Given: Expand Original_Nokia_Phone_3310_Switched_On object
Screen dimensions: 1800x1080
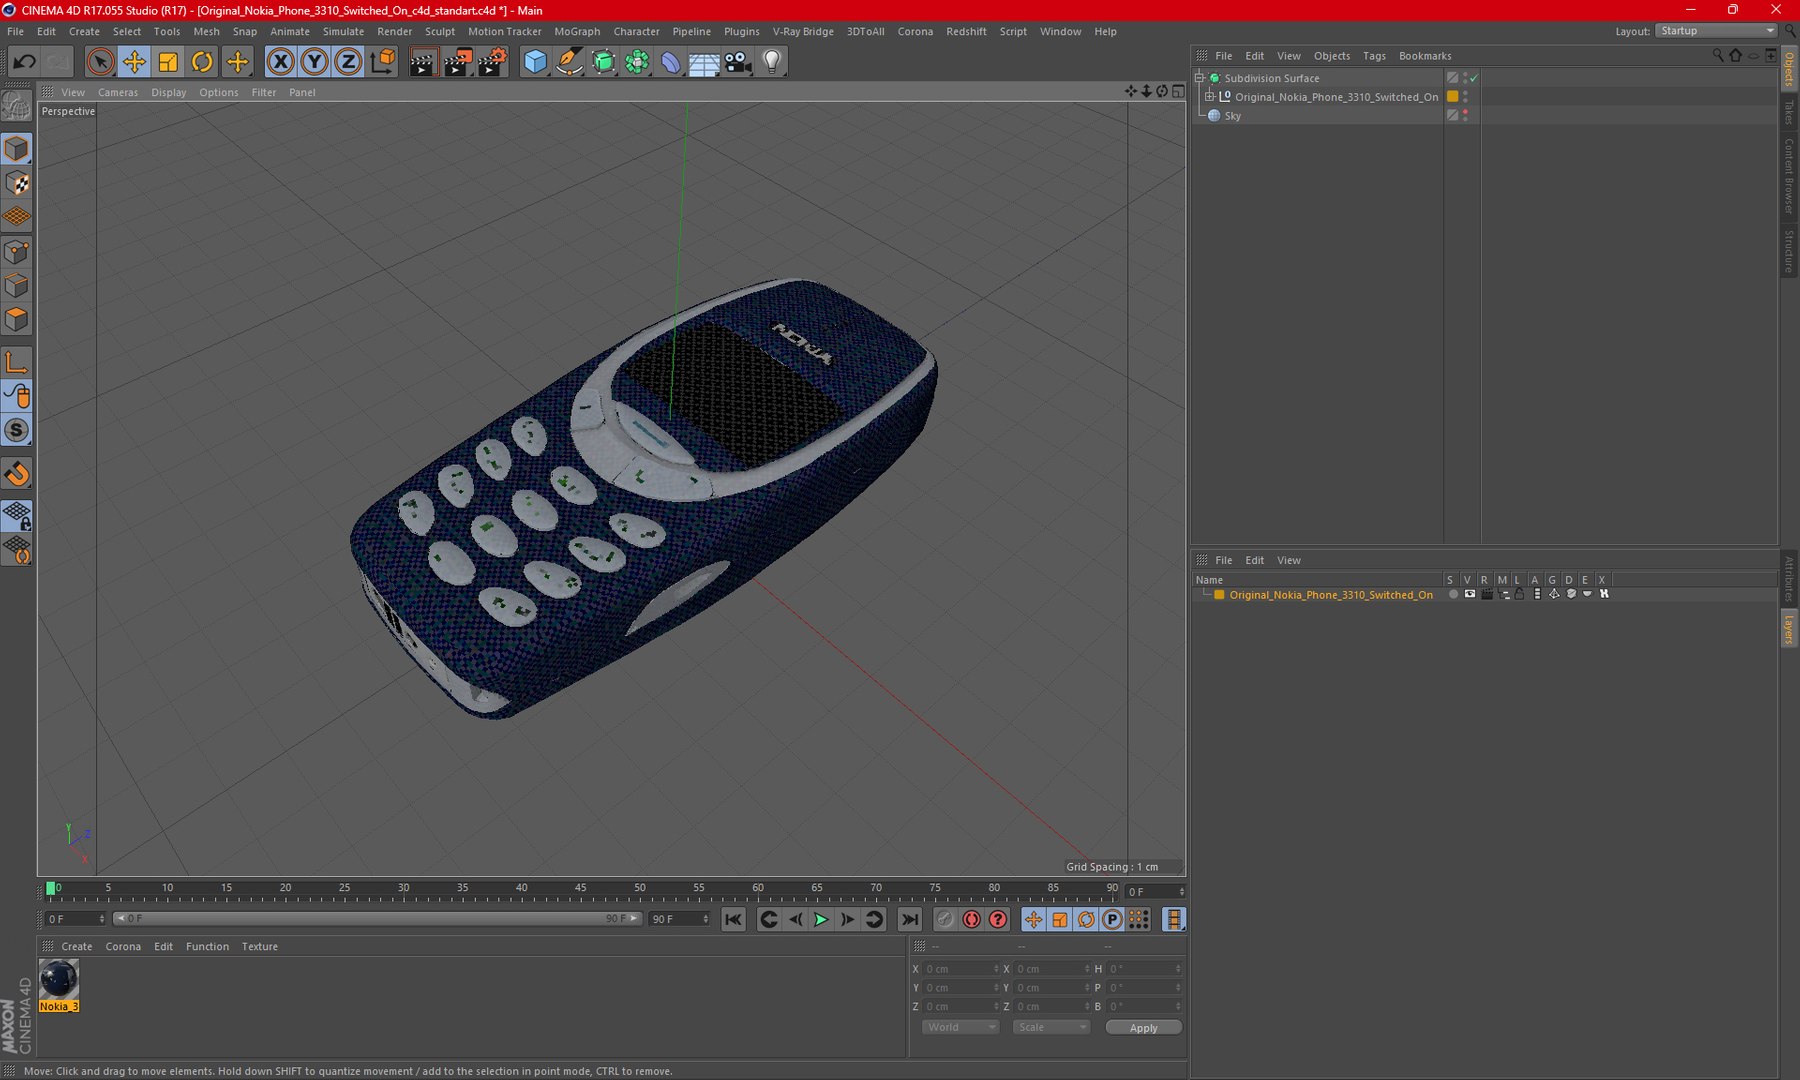Looking at the screenshot, I should [1210, 97].
